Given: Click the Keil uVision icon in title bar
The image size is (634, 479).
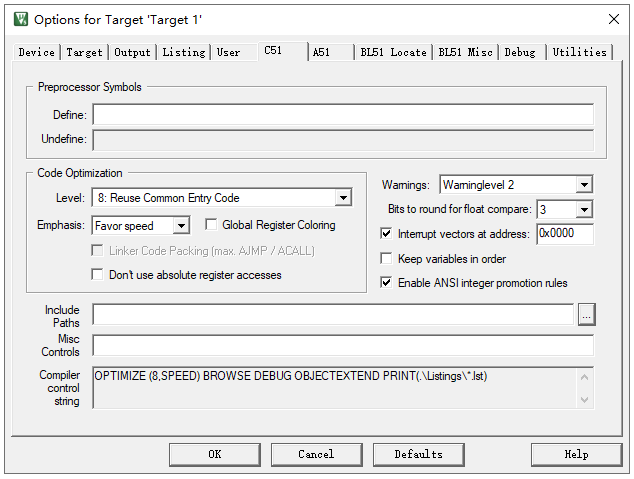Looking at the screenshot, I should [x=21, y=19].
